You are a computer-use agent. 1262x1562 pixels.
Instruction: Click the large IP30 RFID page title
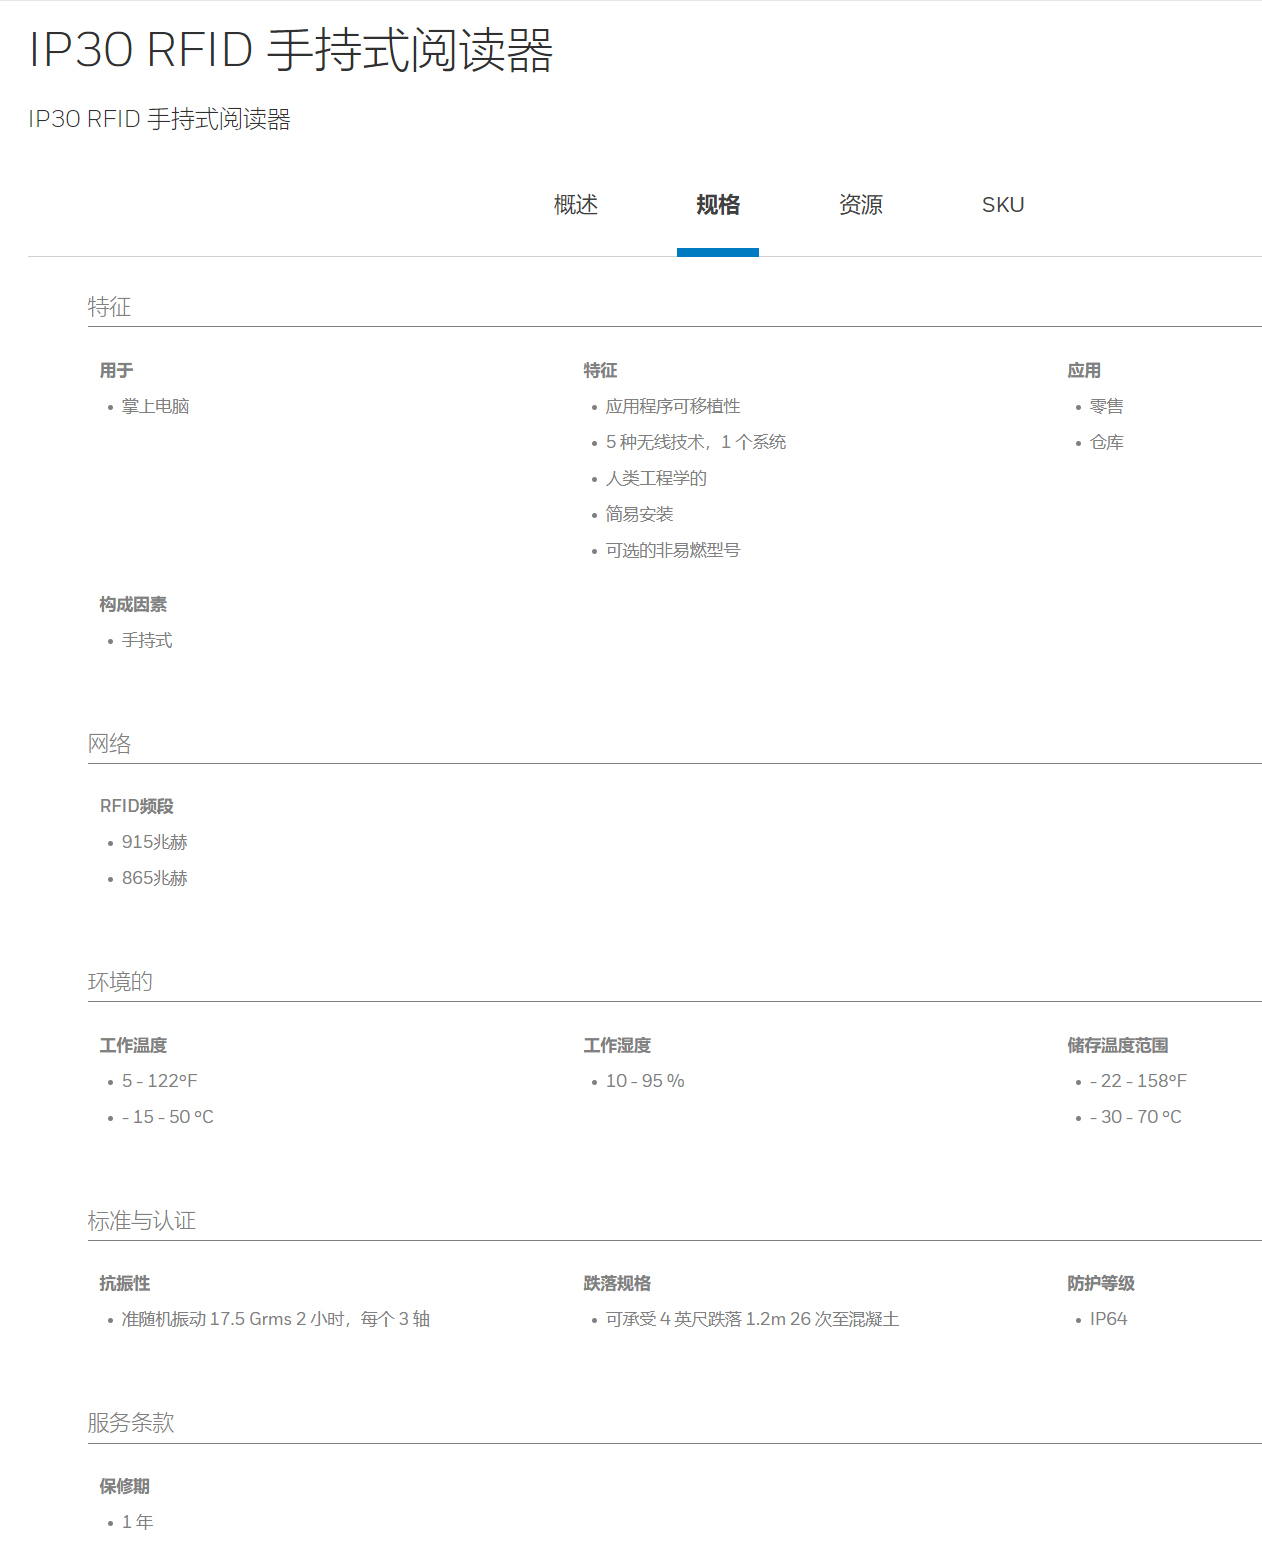tap(290, 50)
